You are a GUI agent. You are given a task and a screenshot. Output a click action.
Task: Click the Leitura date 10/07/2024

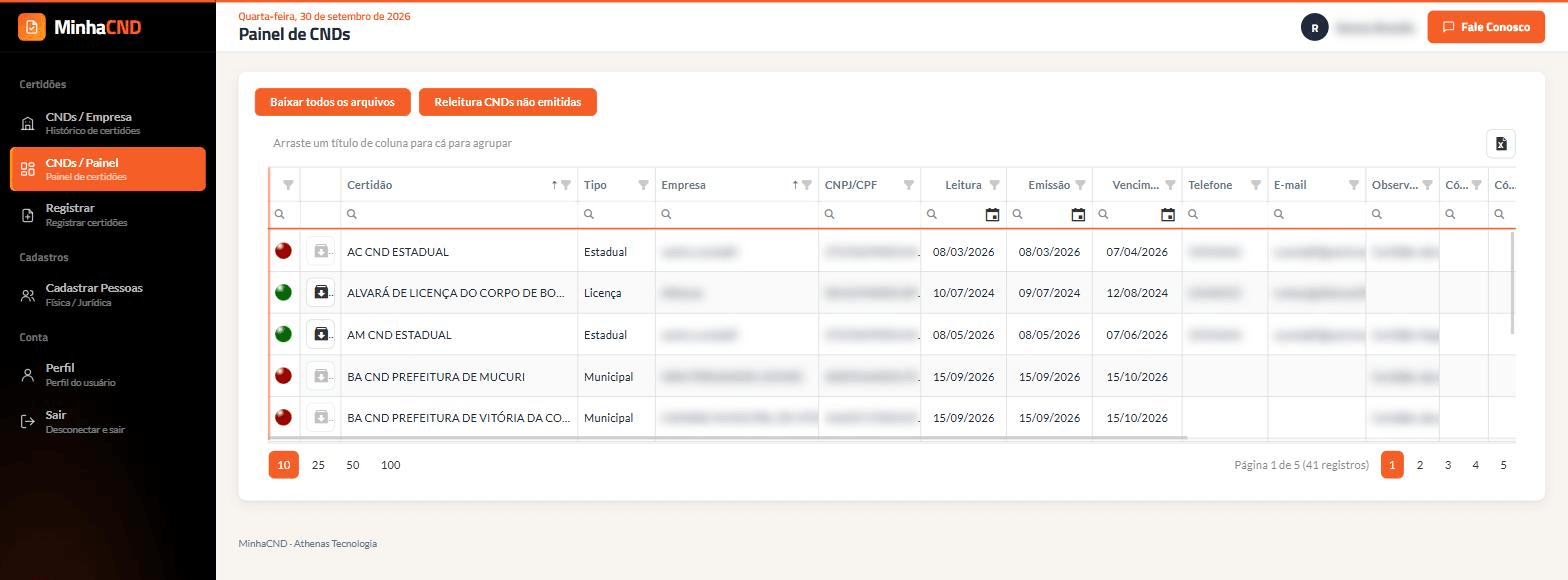point(964,293)
